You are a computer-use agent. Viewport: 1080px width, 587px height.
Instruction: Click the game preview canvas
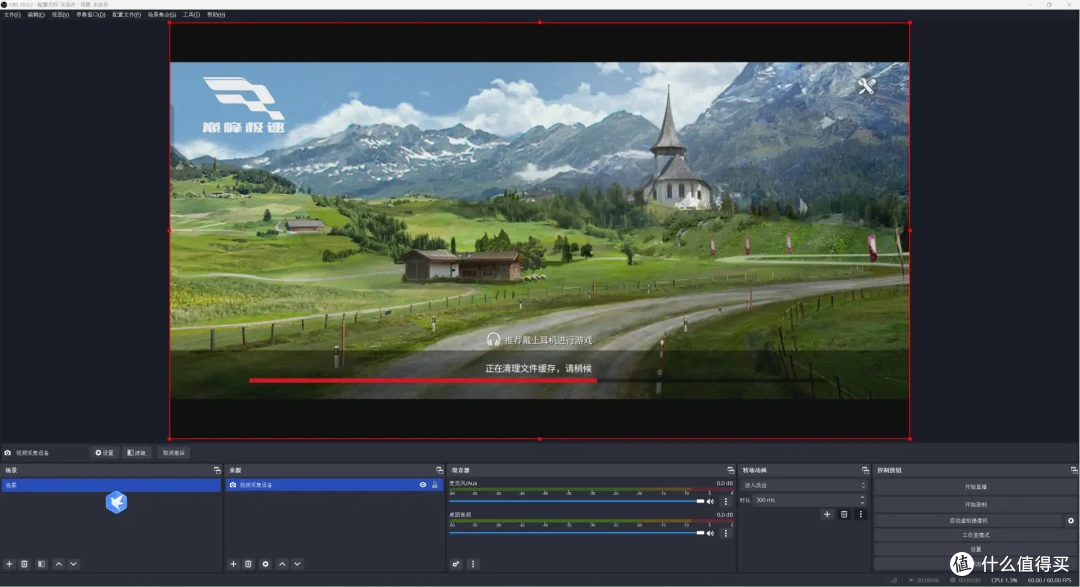click(539, 230)
